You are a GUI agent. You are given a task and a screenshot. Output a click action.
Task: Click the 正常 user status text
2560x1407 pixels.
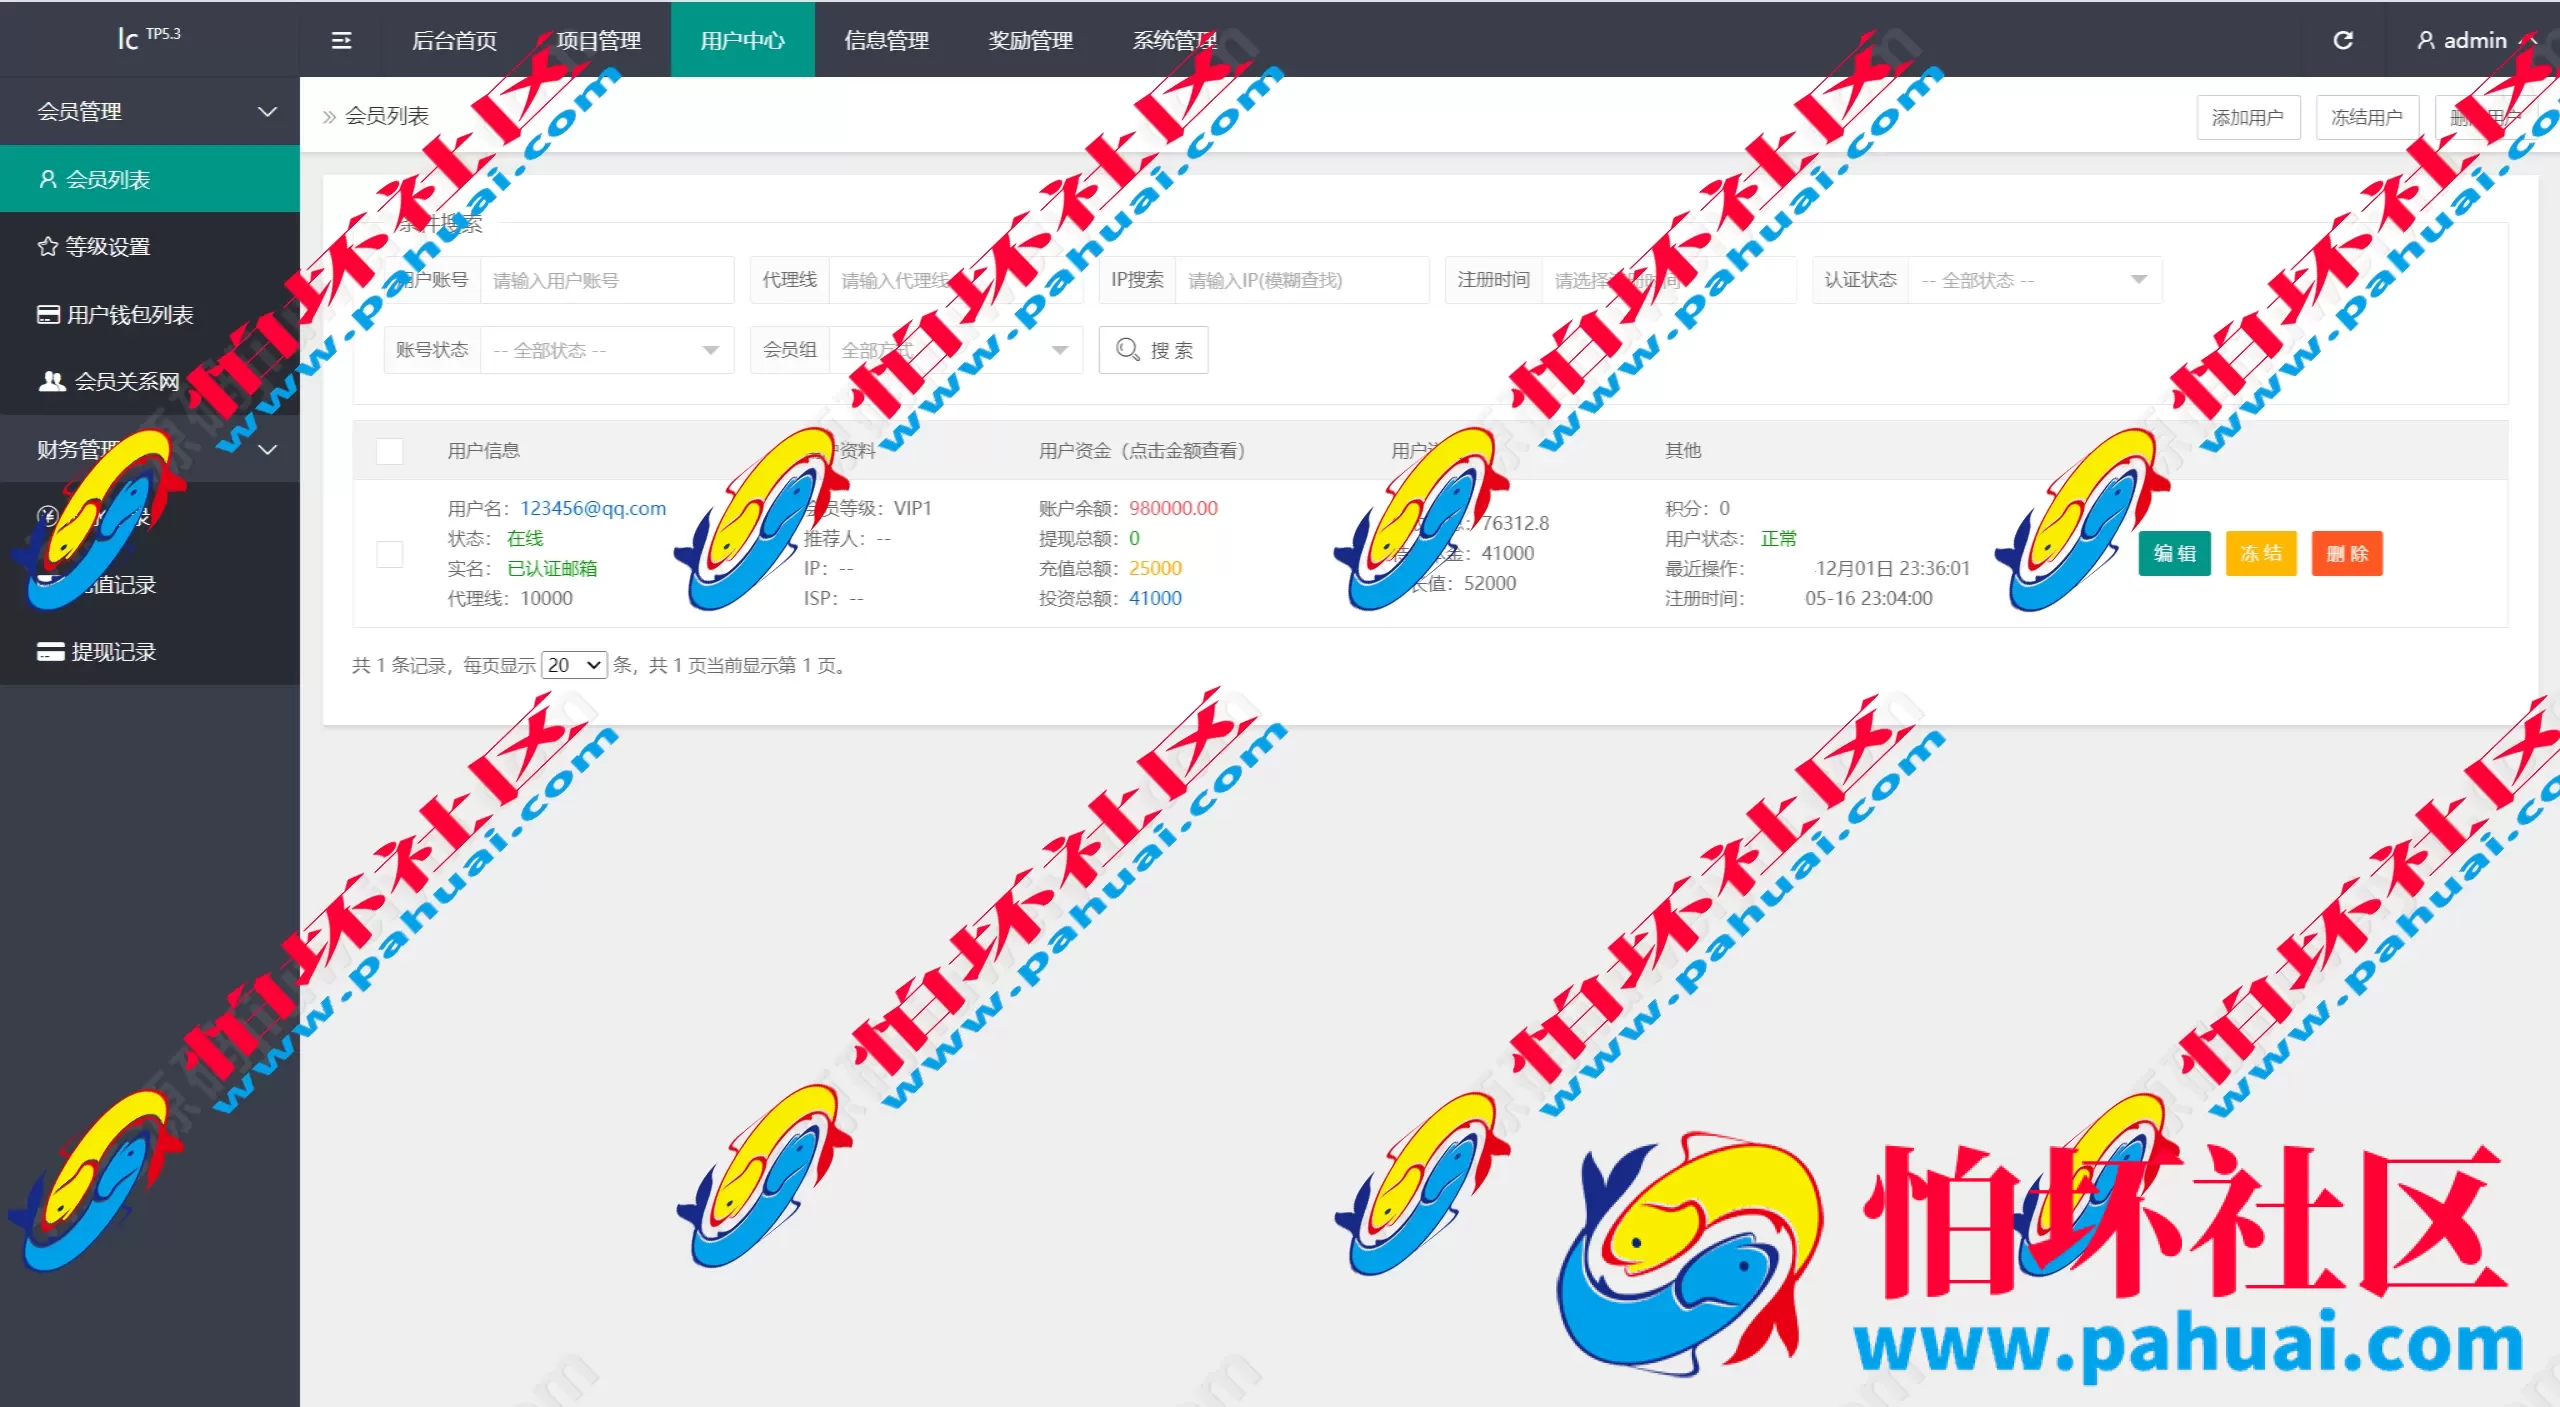pyautogui.click(x=1779, y=538)
